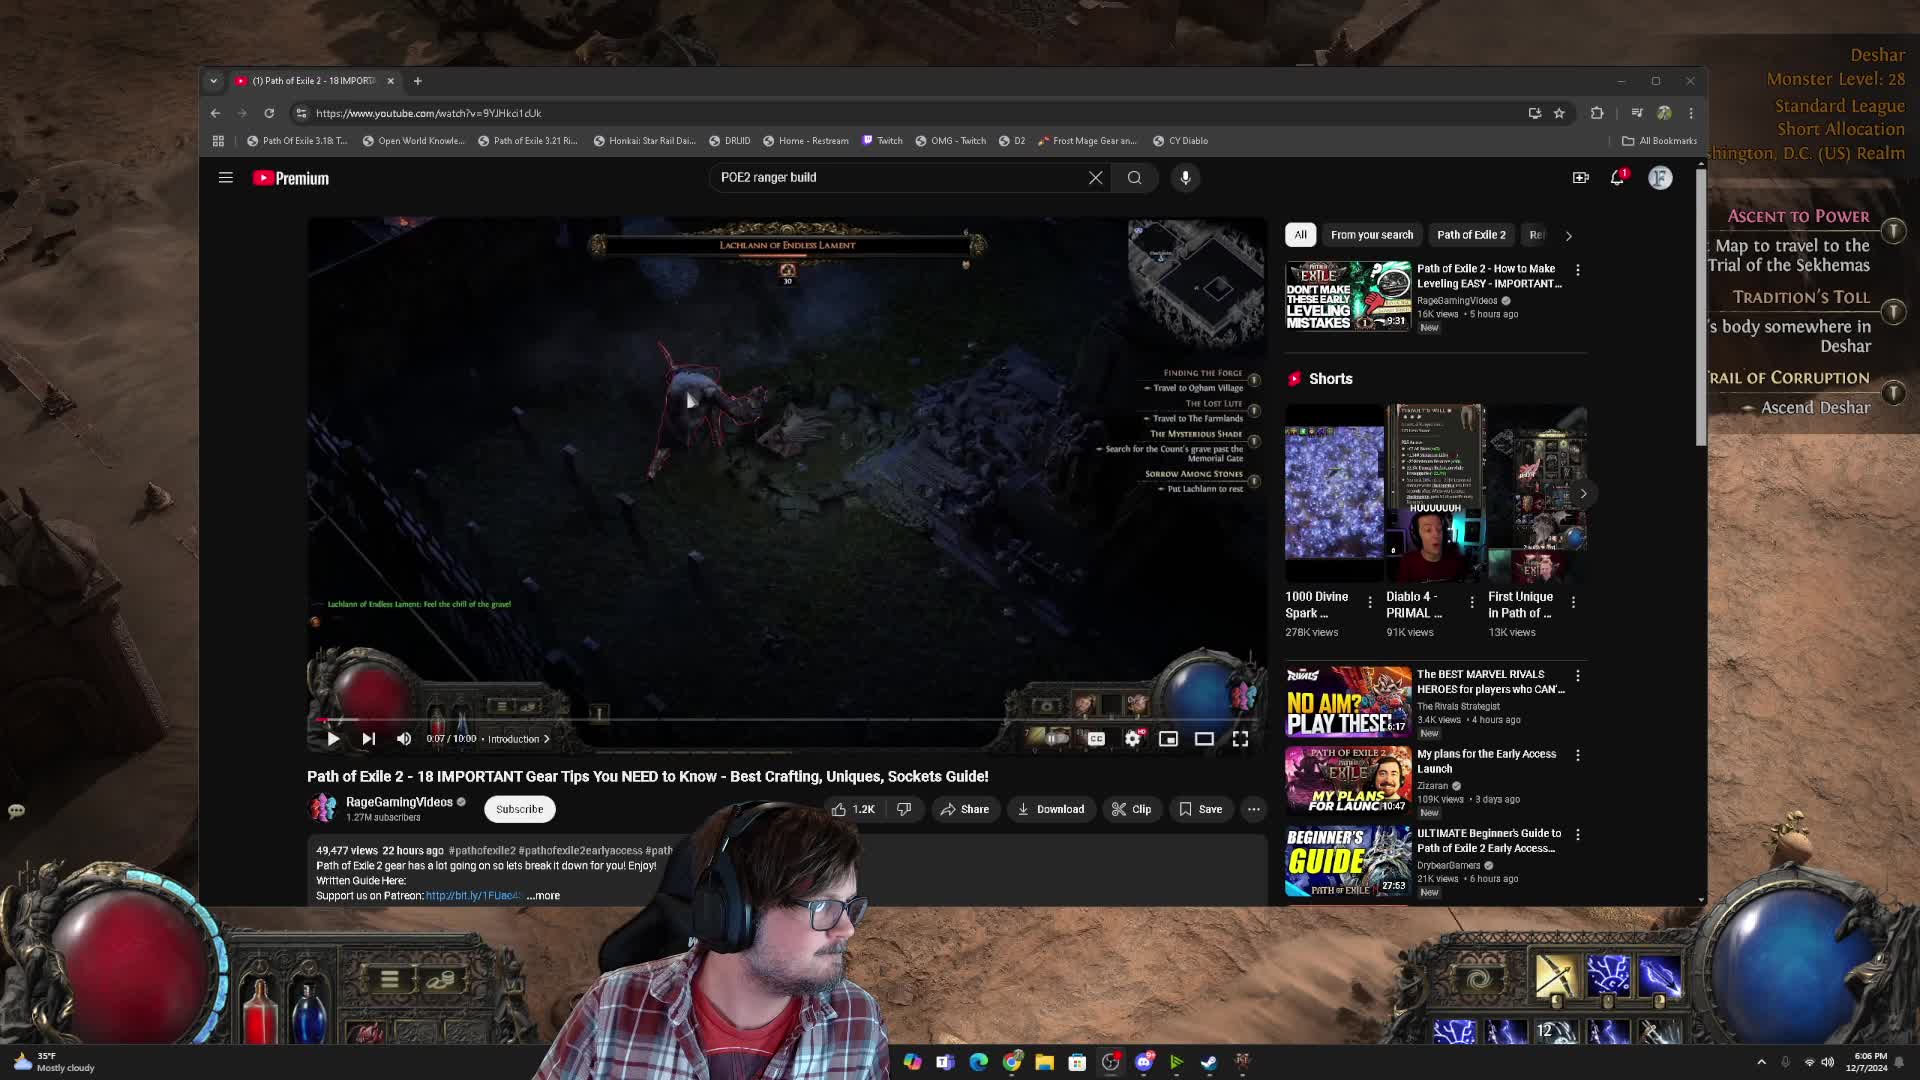Screen dimensions: 1920x1080
Task: Open the tab search dropdown arrow
Action: [x=213, y=81]
